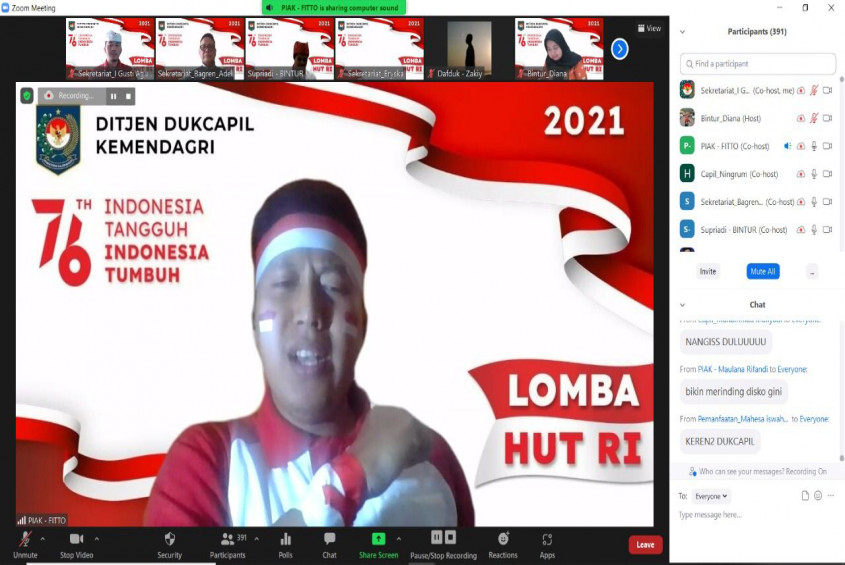Screen dimensions: 845x565
Task: Open the To: Everyone recipient dropdown
Action: tap(711, 496)
